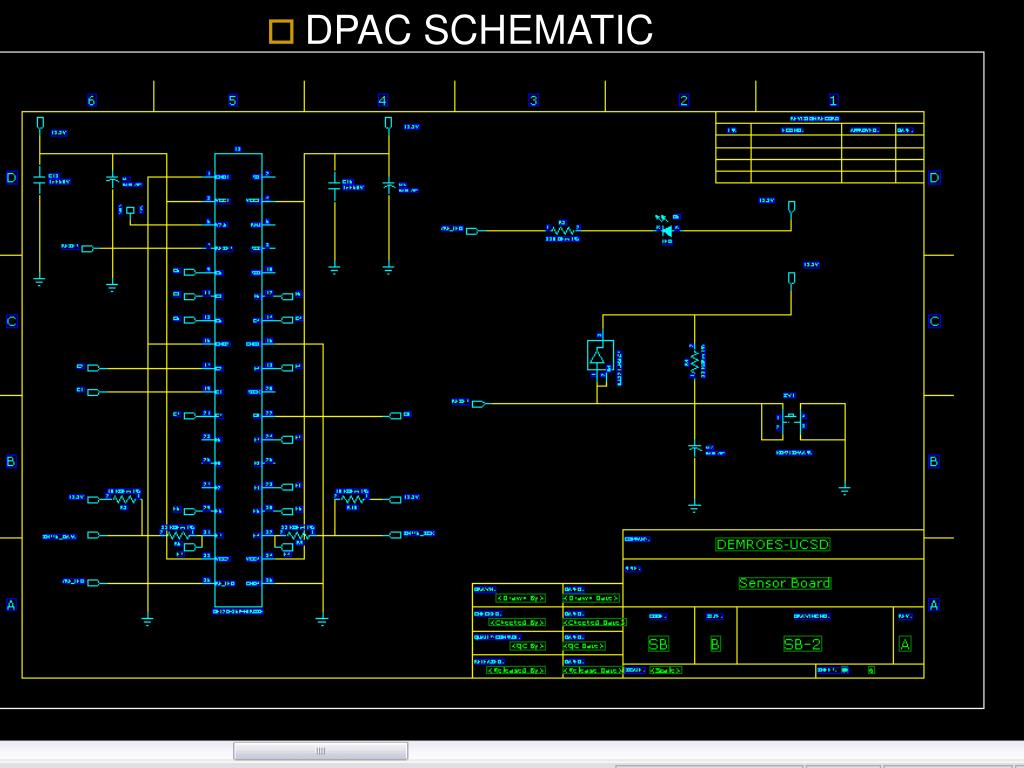Click zone column number "3" at the top

pyautogui.click(x=533, y=101)
